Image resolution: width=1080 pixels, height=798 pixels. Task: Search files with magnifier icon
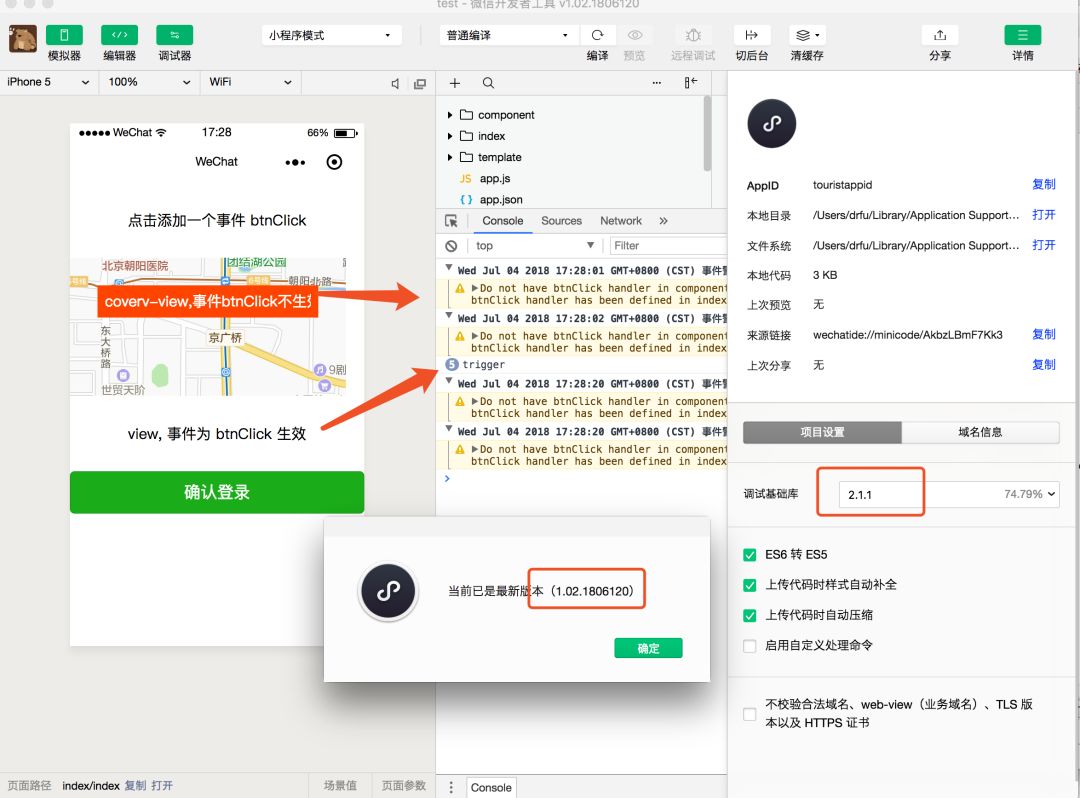(x=488, y=83)
